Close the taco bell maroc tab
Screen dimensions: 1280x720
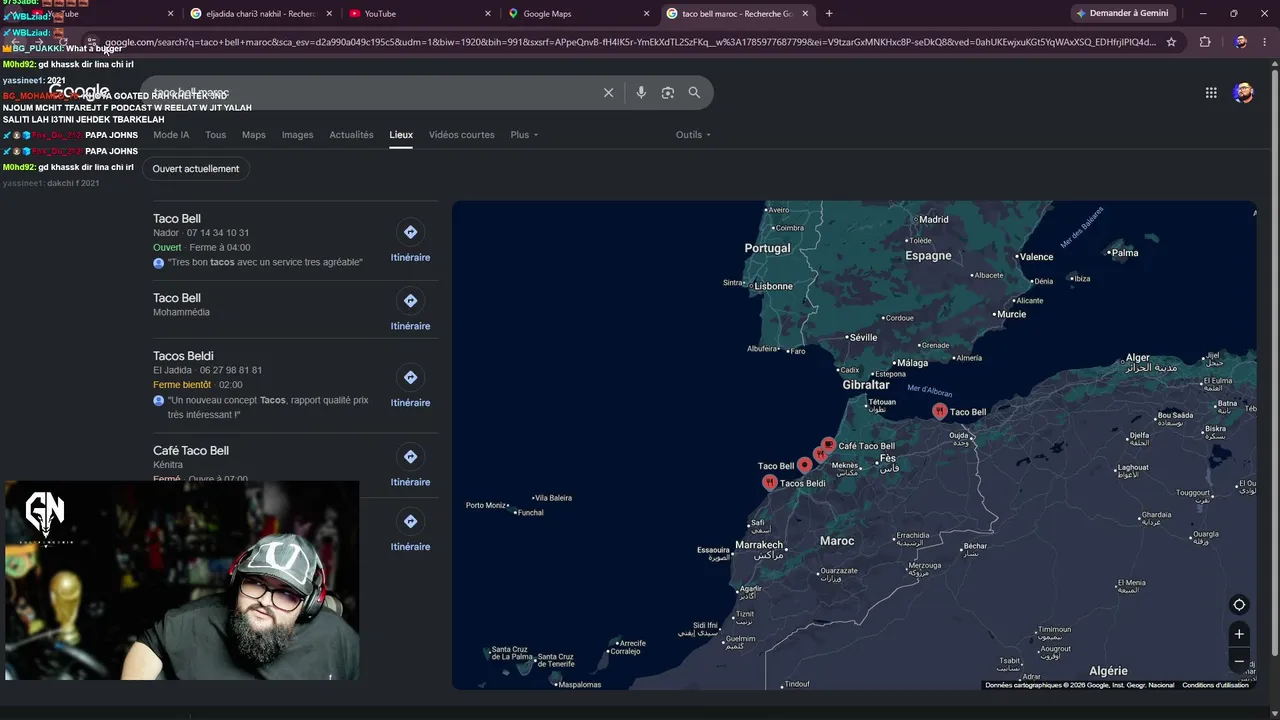click(x=805, y=14)
